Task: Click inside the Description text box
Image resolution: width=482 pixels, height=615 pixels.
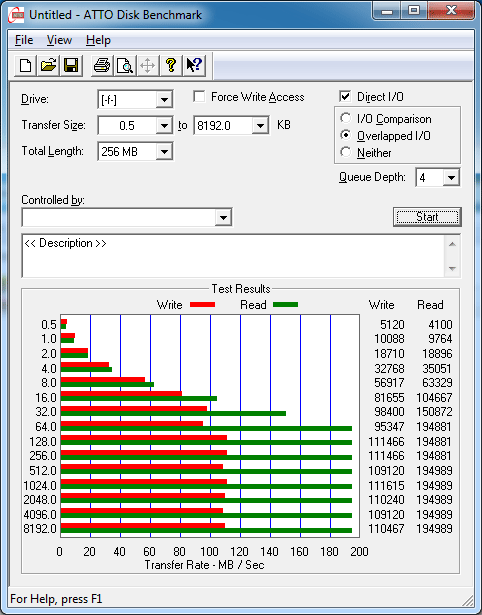Action: (x=233, y=256)
